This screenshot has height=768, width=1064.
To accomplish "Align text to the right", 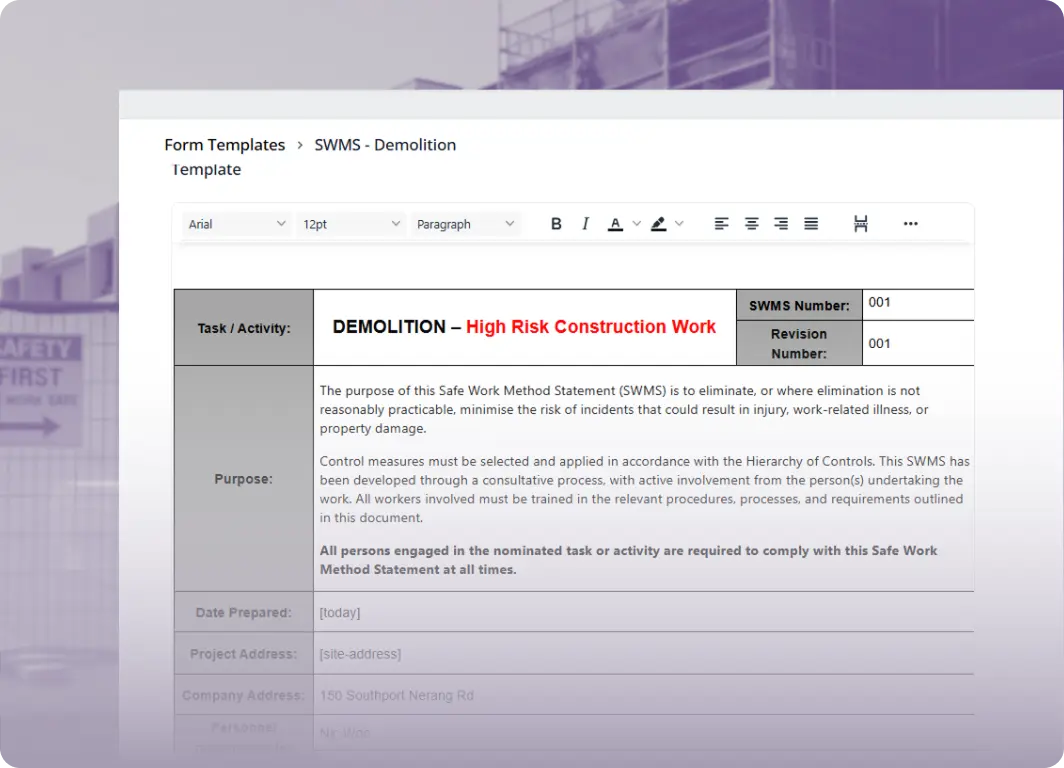I will point(781,223).
